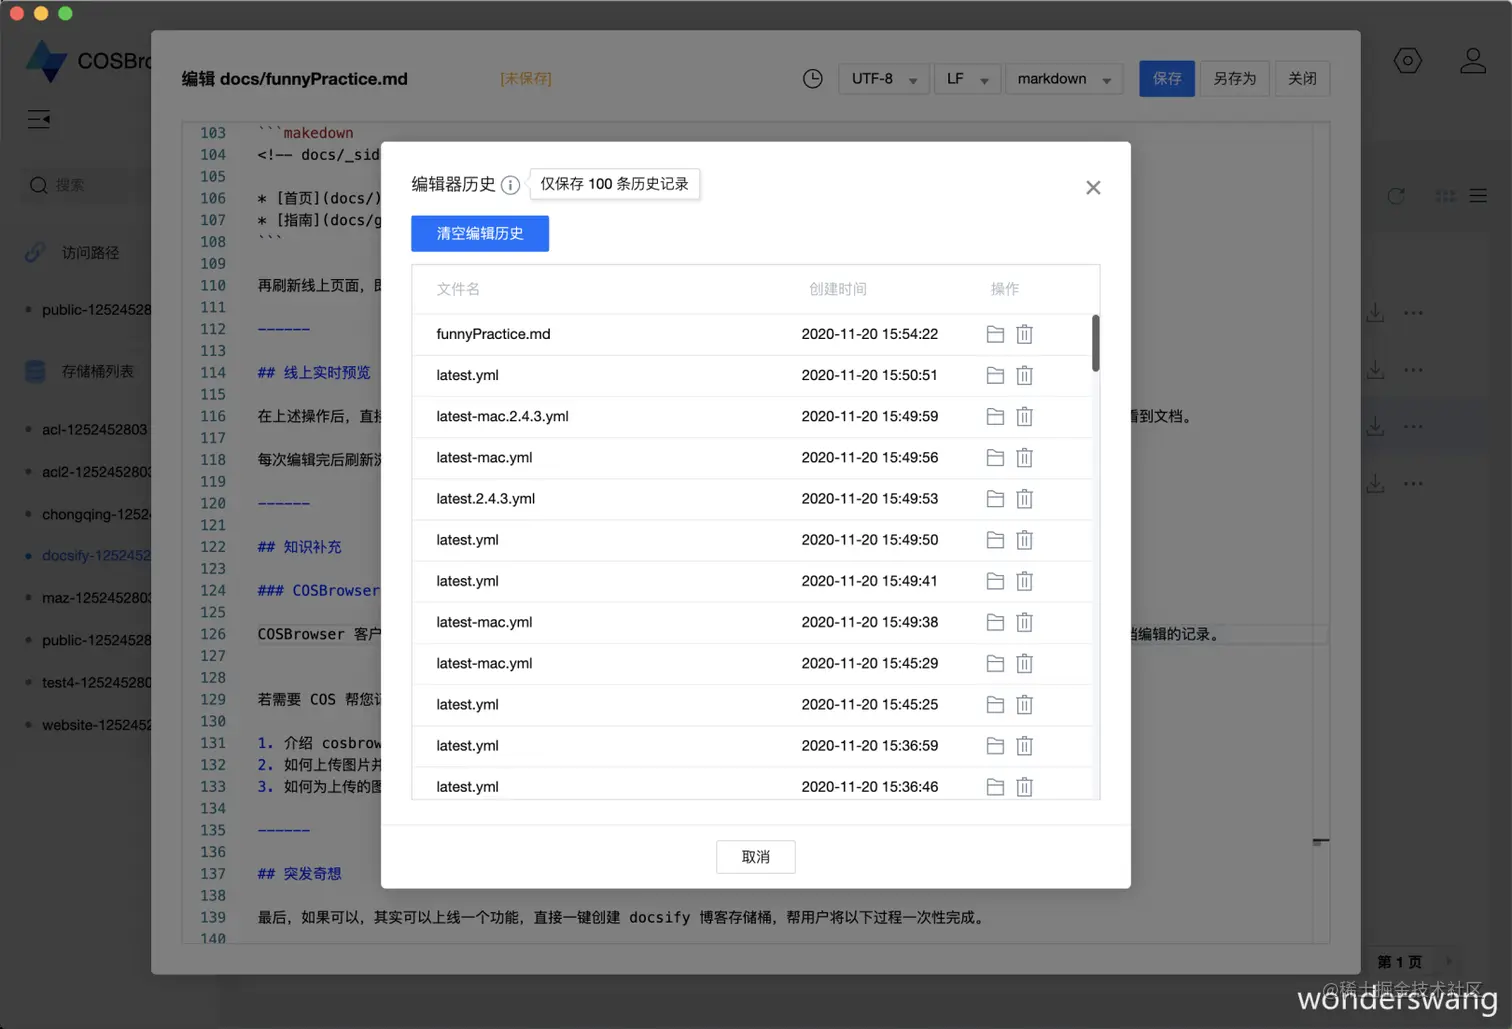Click the 创建时间 column header
This screenshot has width=1512, height=1029.
[x=838, y=289]
